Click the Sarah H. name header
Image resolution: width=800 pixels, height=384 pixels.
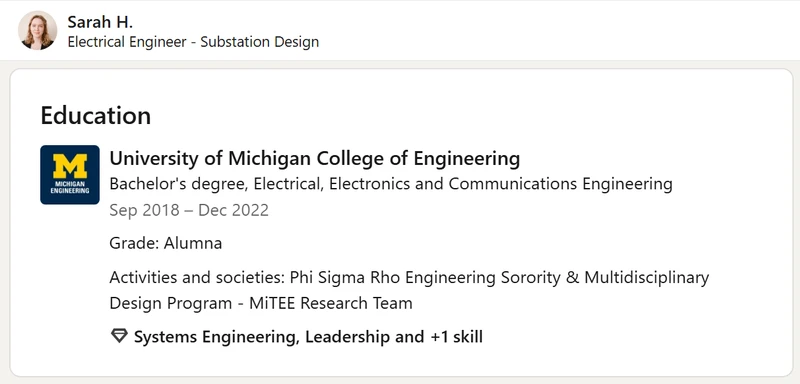tap(100, 22)
